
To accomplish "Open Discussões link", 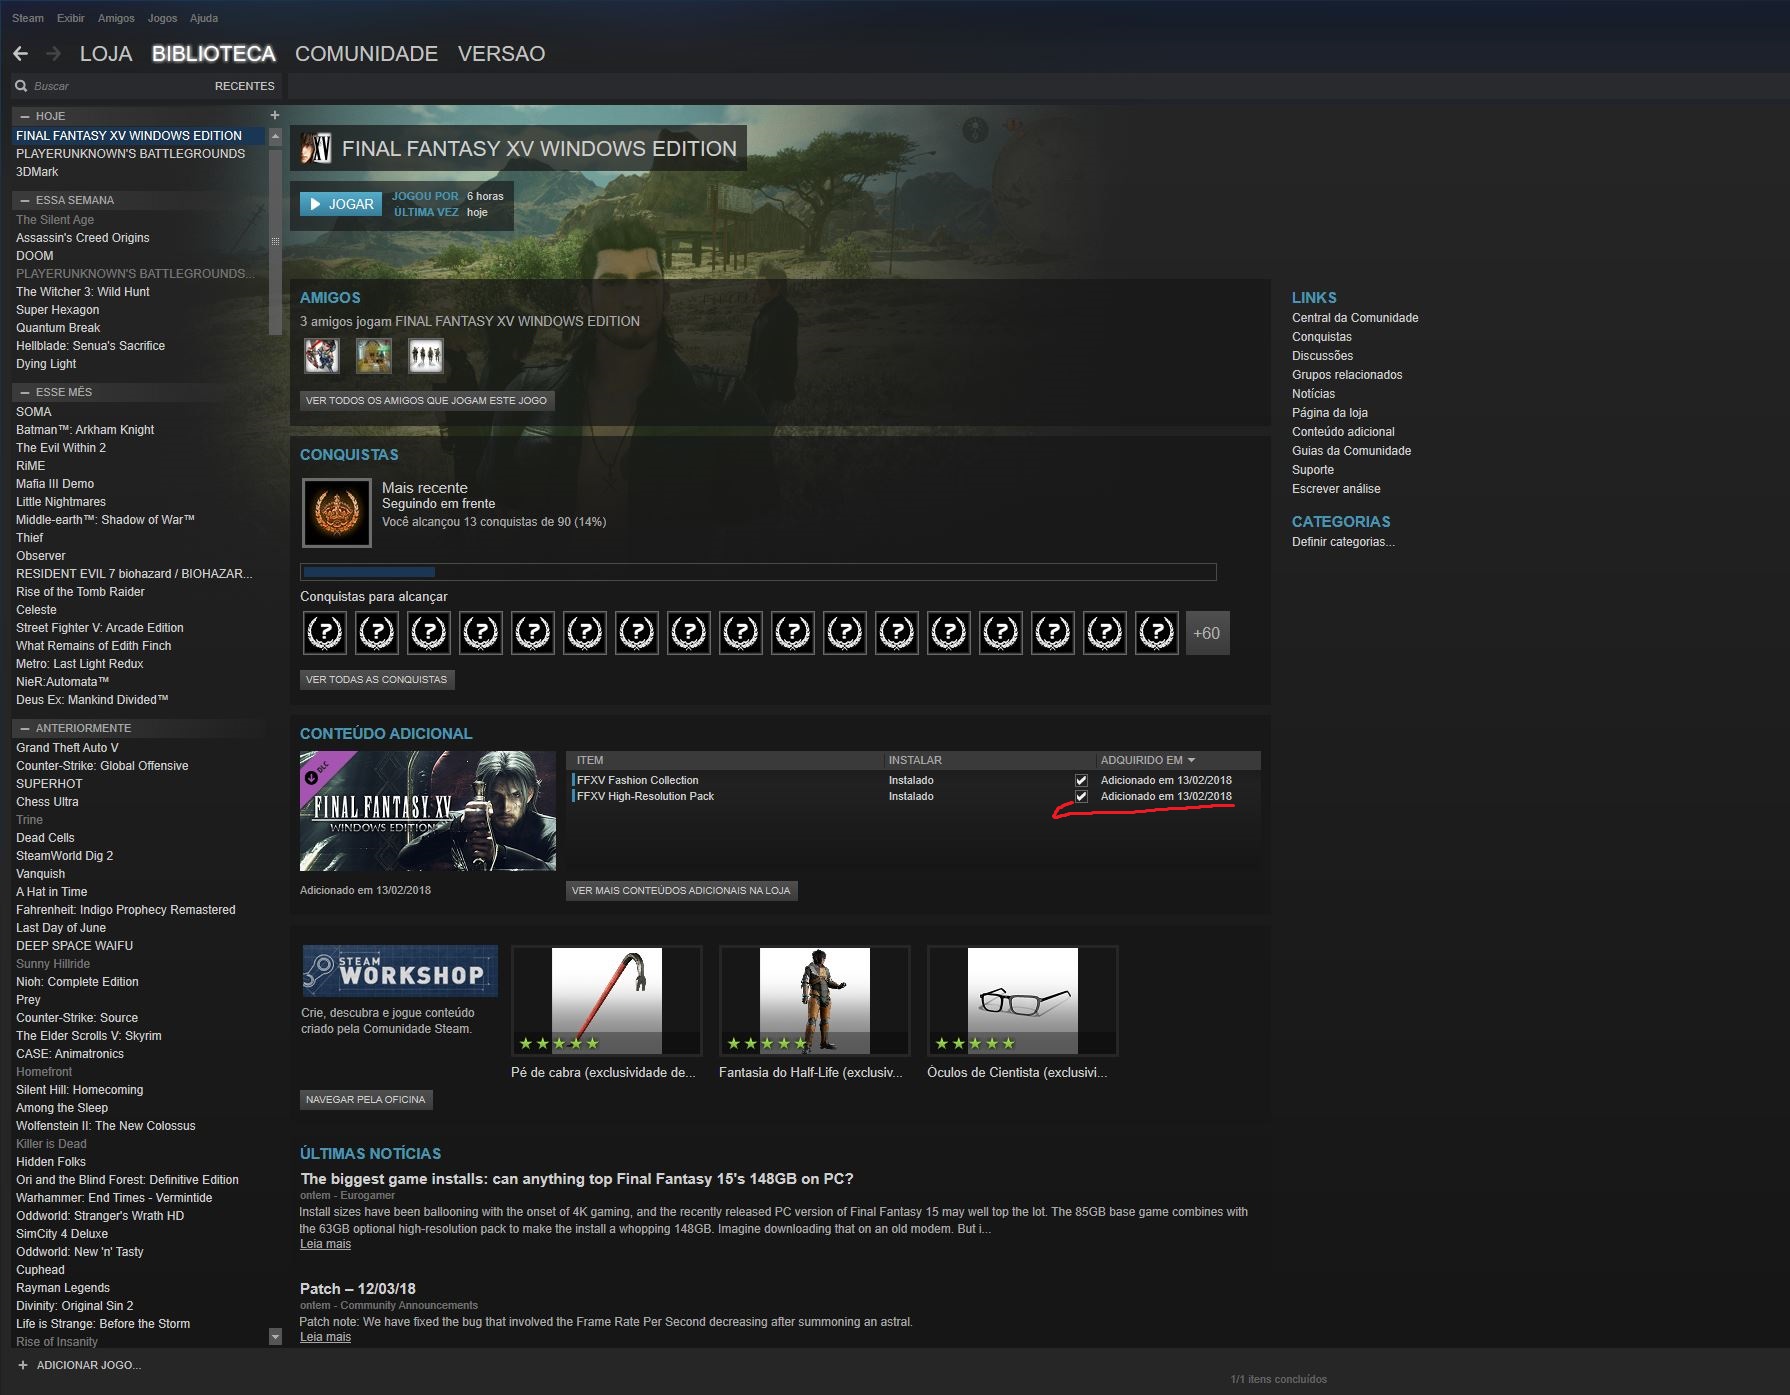I will (1322, 356).
